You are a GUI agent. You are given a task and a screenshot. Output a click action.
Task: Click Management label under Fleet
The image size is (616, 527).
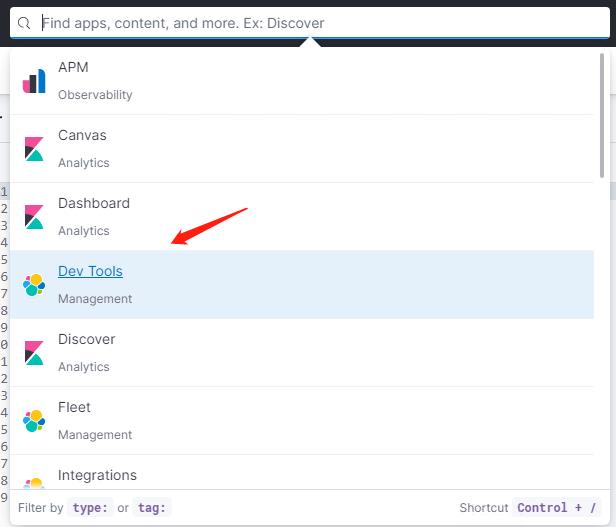point(95,435)
